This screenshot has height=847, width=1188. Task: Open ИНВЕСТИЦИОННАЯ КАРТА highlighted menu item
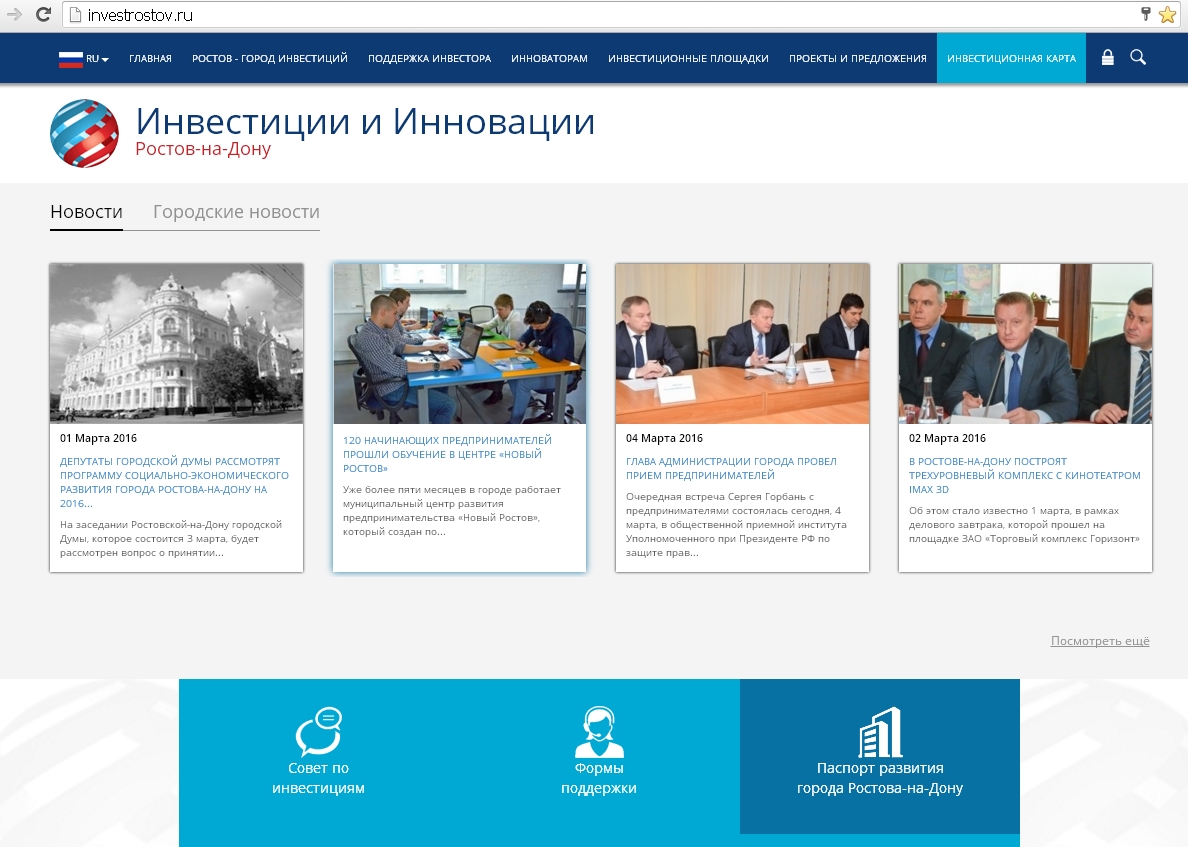1011,58
